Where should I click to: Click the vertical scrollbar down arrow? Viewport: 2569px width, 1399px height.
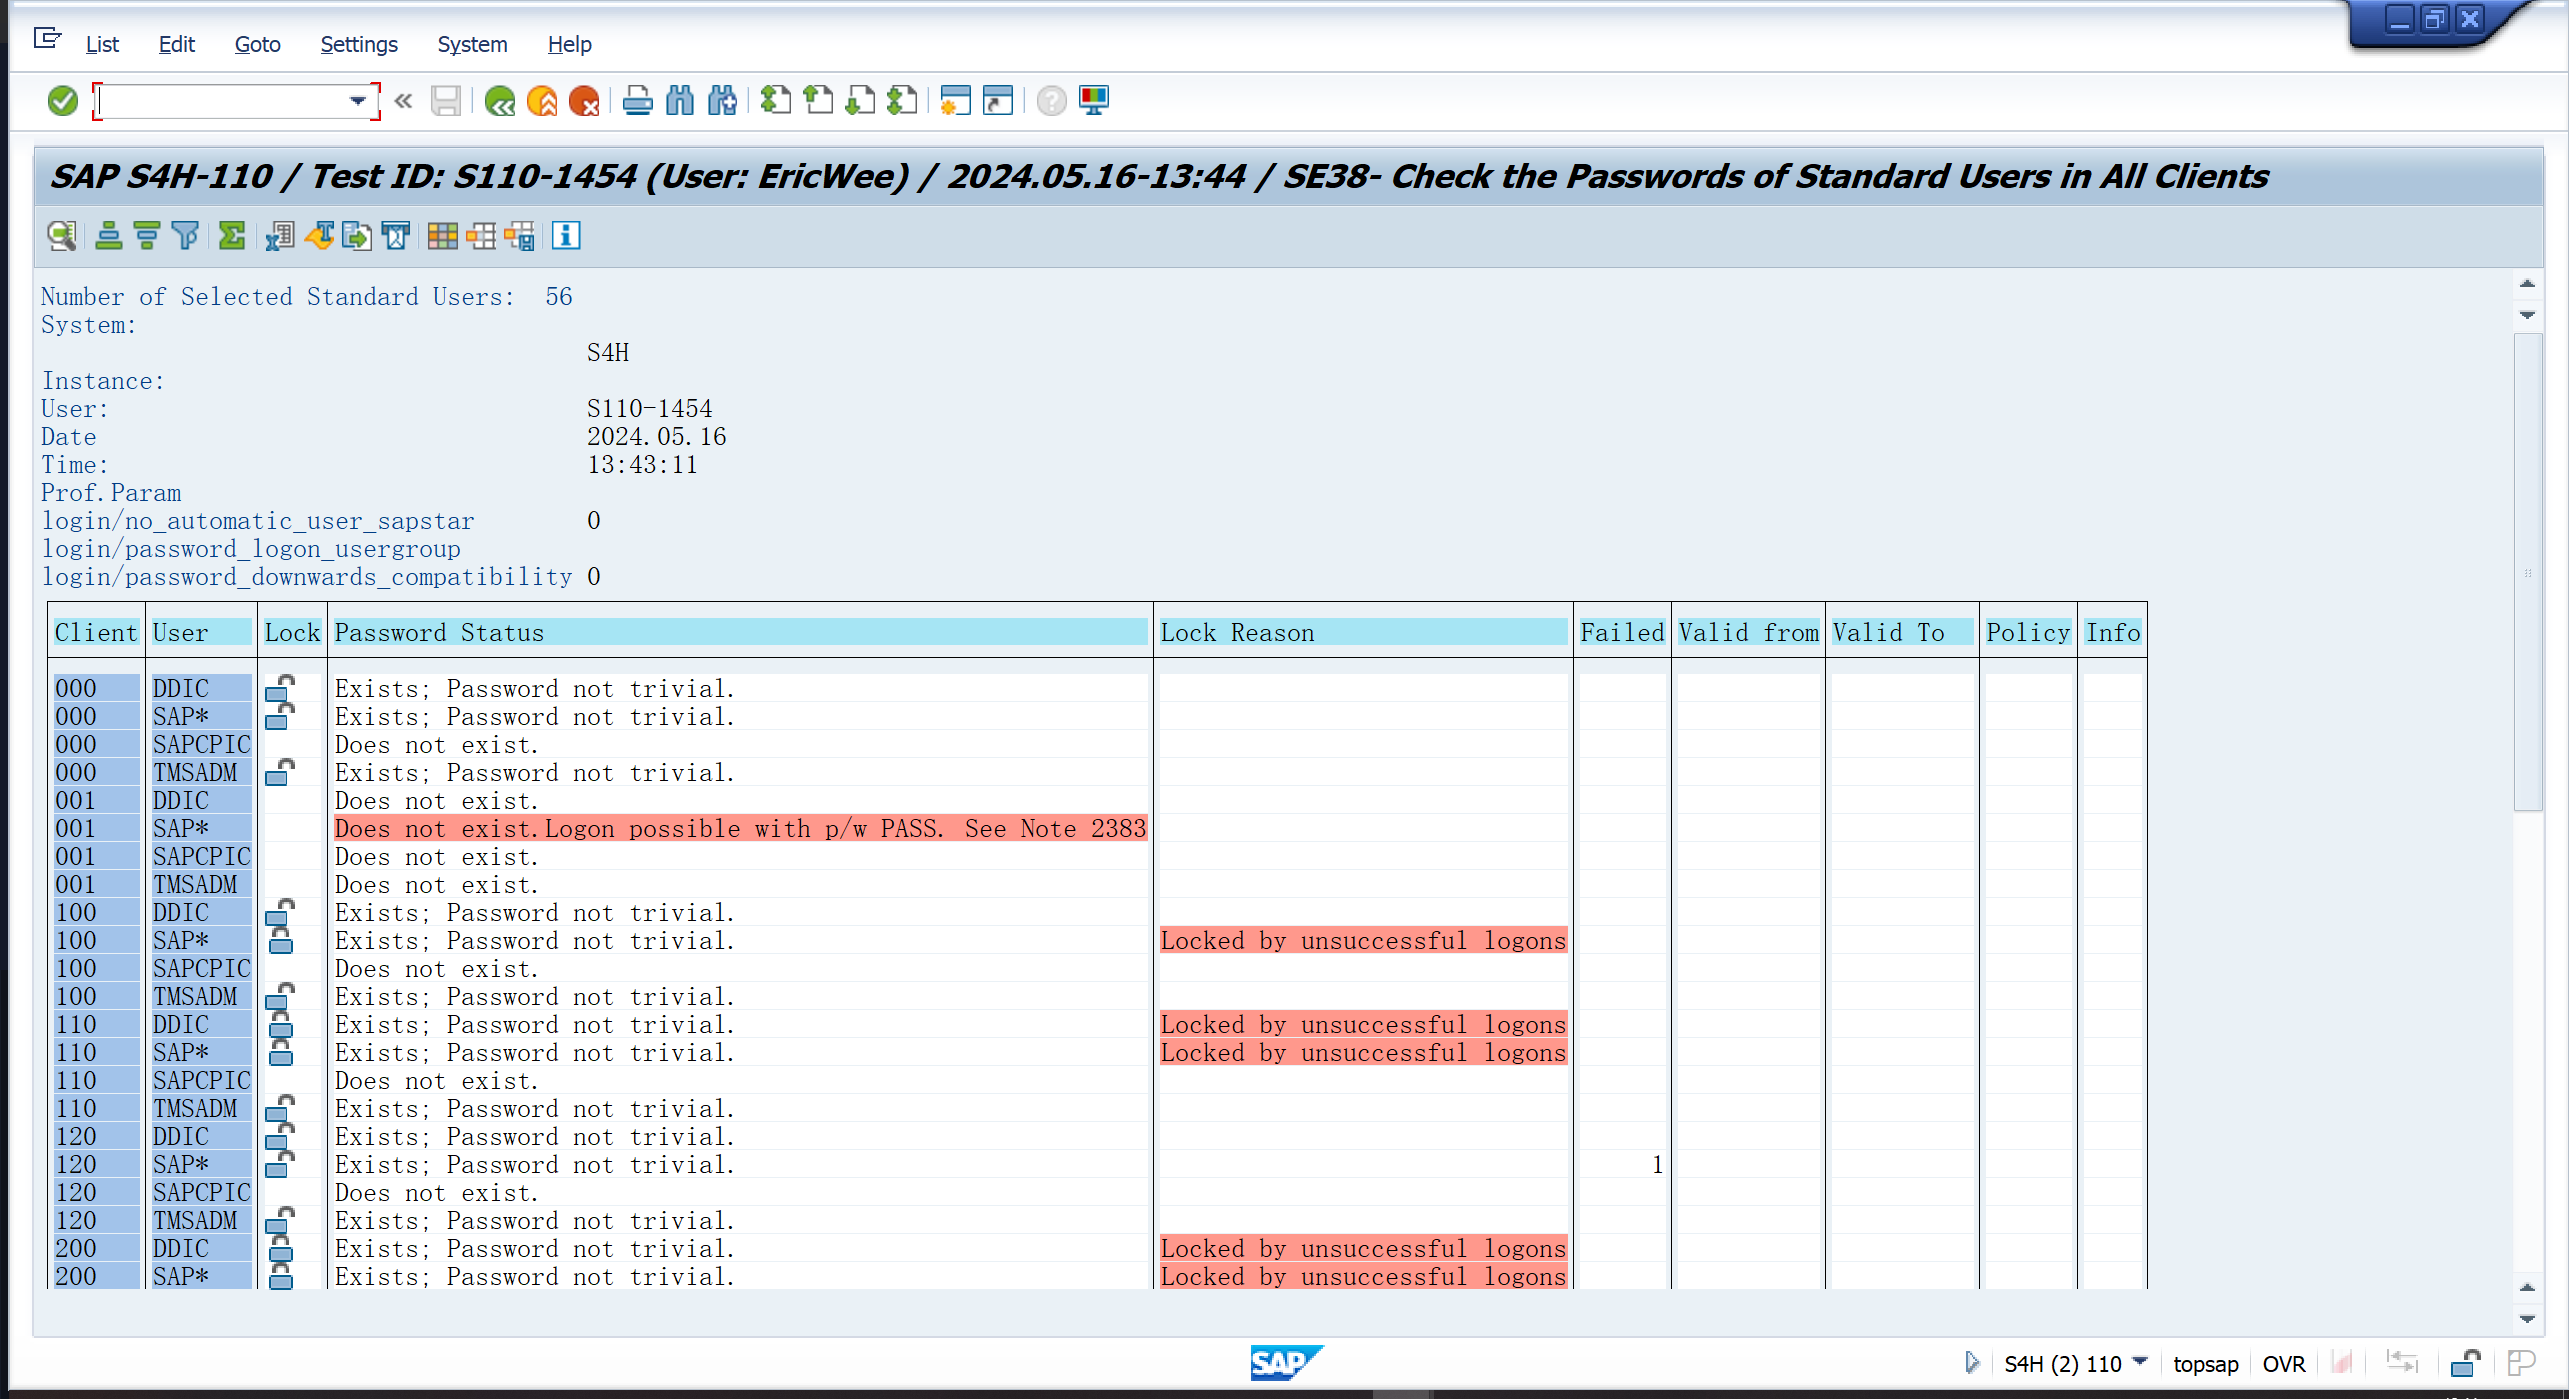click(2527, 1319)
